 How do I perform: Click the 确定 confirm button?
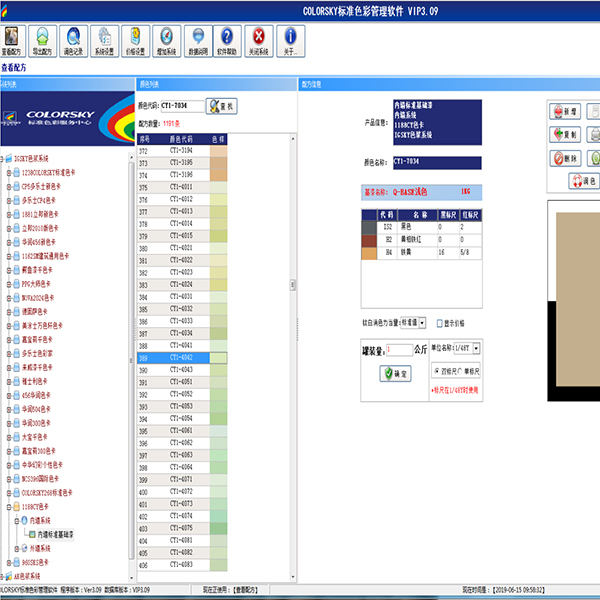point(394,373)
